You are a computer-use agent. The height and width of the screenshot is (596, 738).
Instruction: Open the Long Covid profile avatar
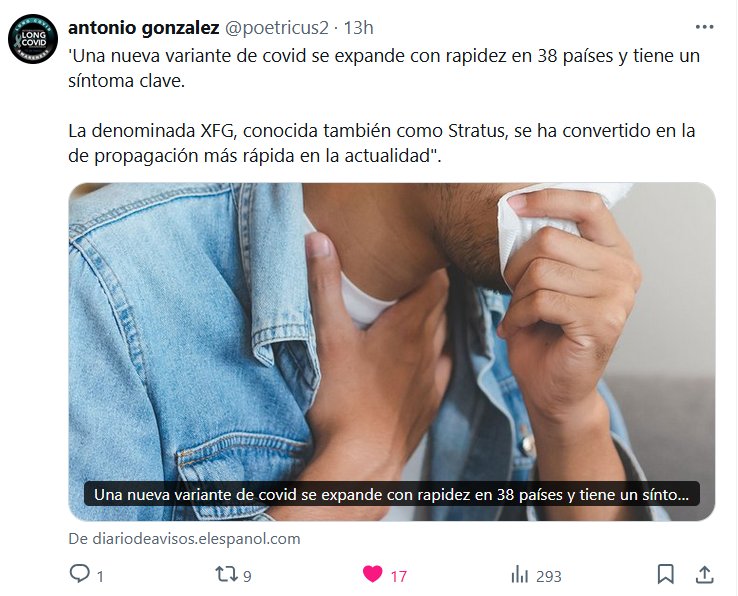tap(33, 39)
